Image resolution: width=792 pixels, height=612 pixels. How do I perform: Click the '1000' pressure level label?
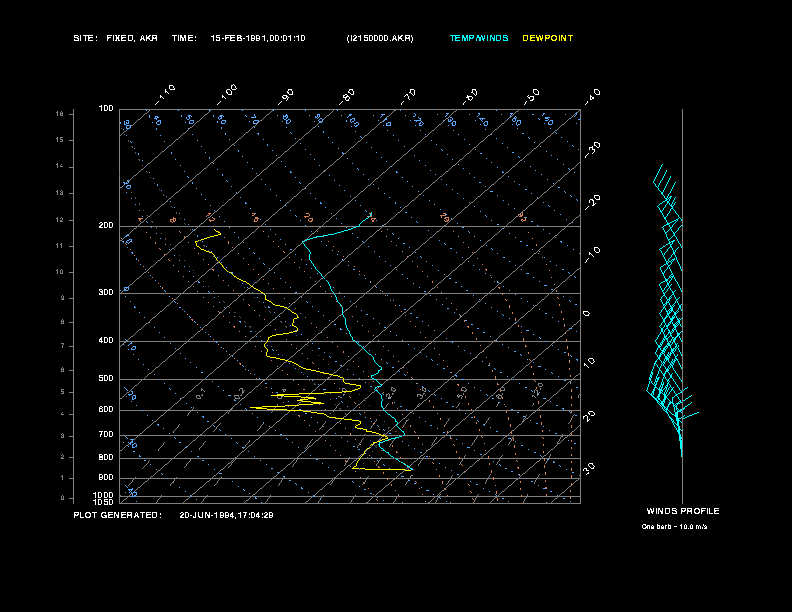pyautogui.click(x=104, y=495)
